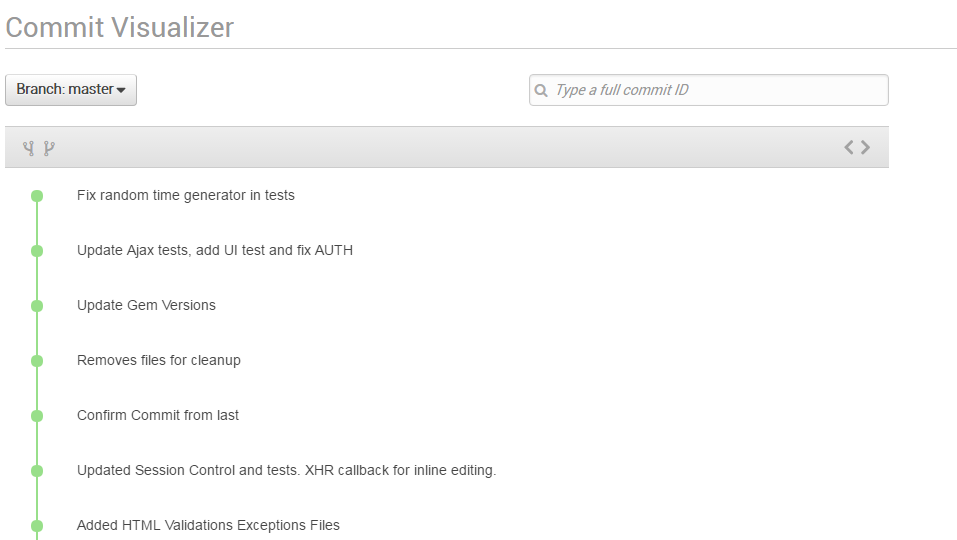
Task: Select commit dot for 'Added HTML Validations Exceptions Files'
Action: (37, 525)
